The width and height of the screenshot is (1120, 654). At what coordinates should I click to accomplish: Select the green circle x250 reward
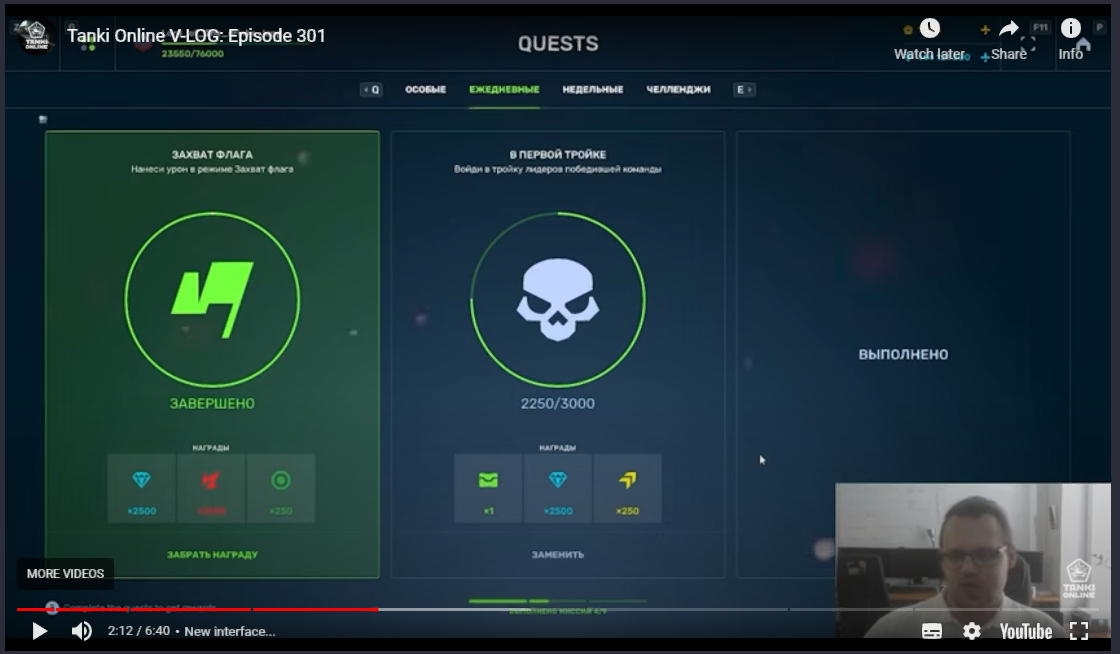[x=281, y=488]
